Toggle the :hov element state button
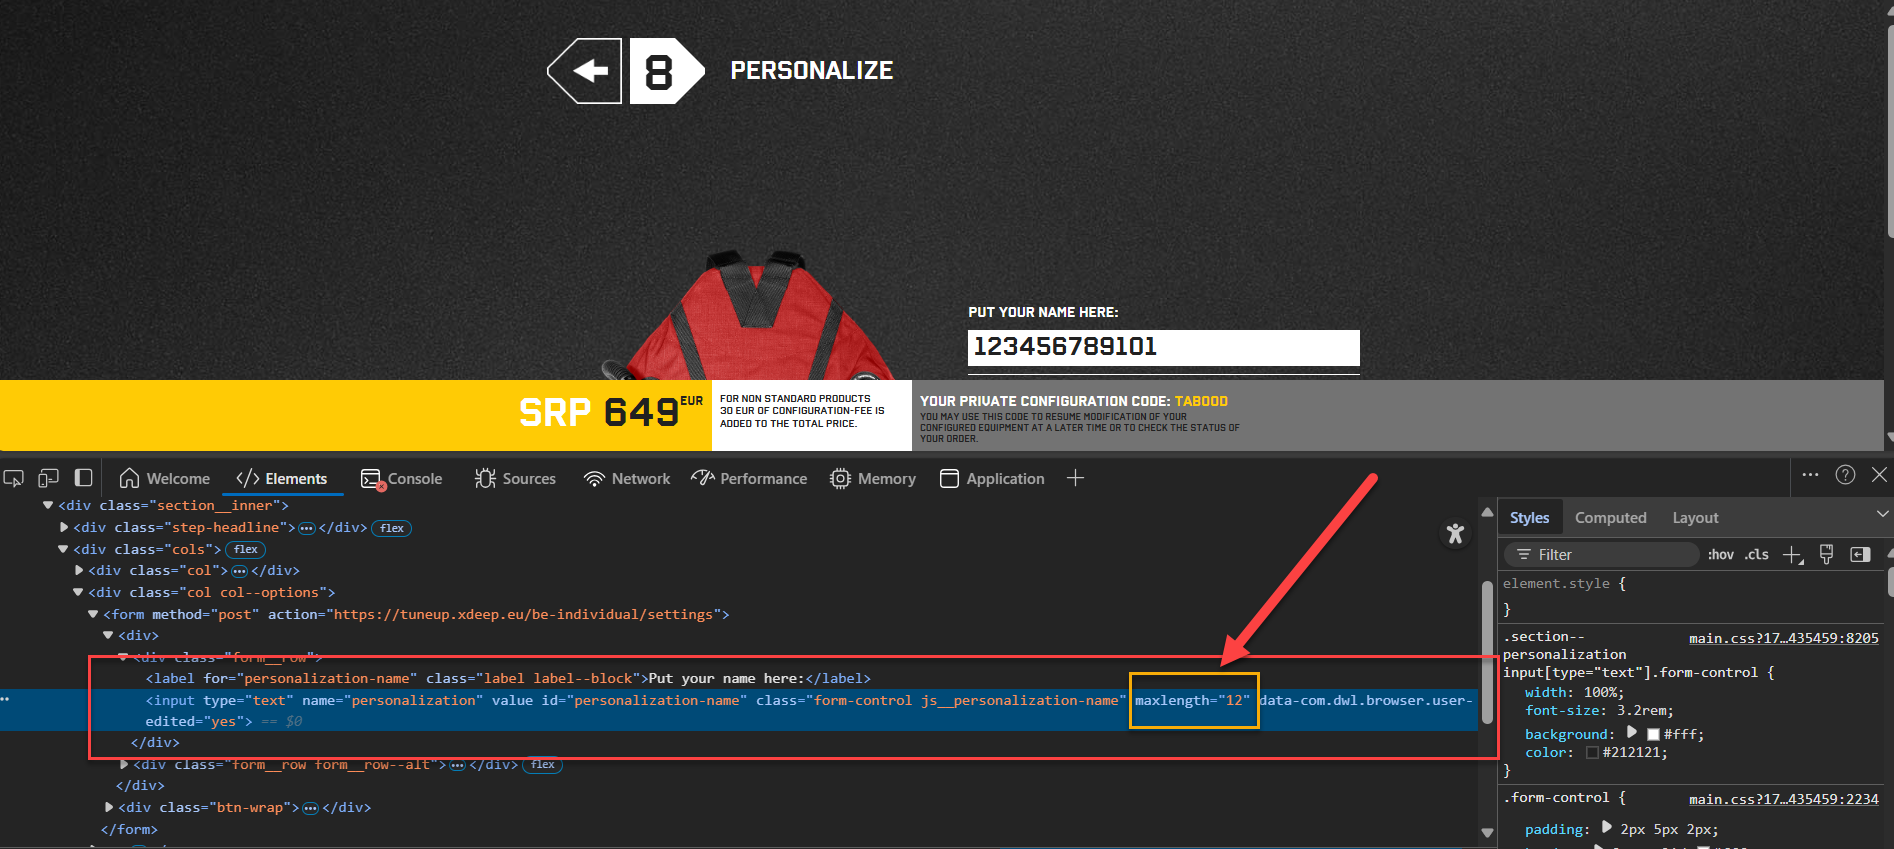1894x849 pixels. [x=1720, y=555]
